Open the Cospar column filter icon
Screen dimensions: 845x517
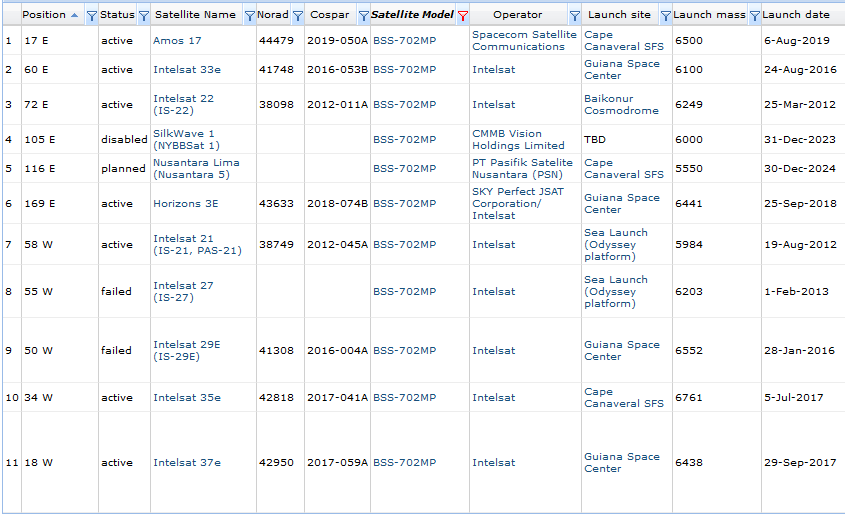pos(364,16)
